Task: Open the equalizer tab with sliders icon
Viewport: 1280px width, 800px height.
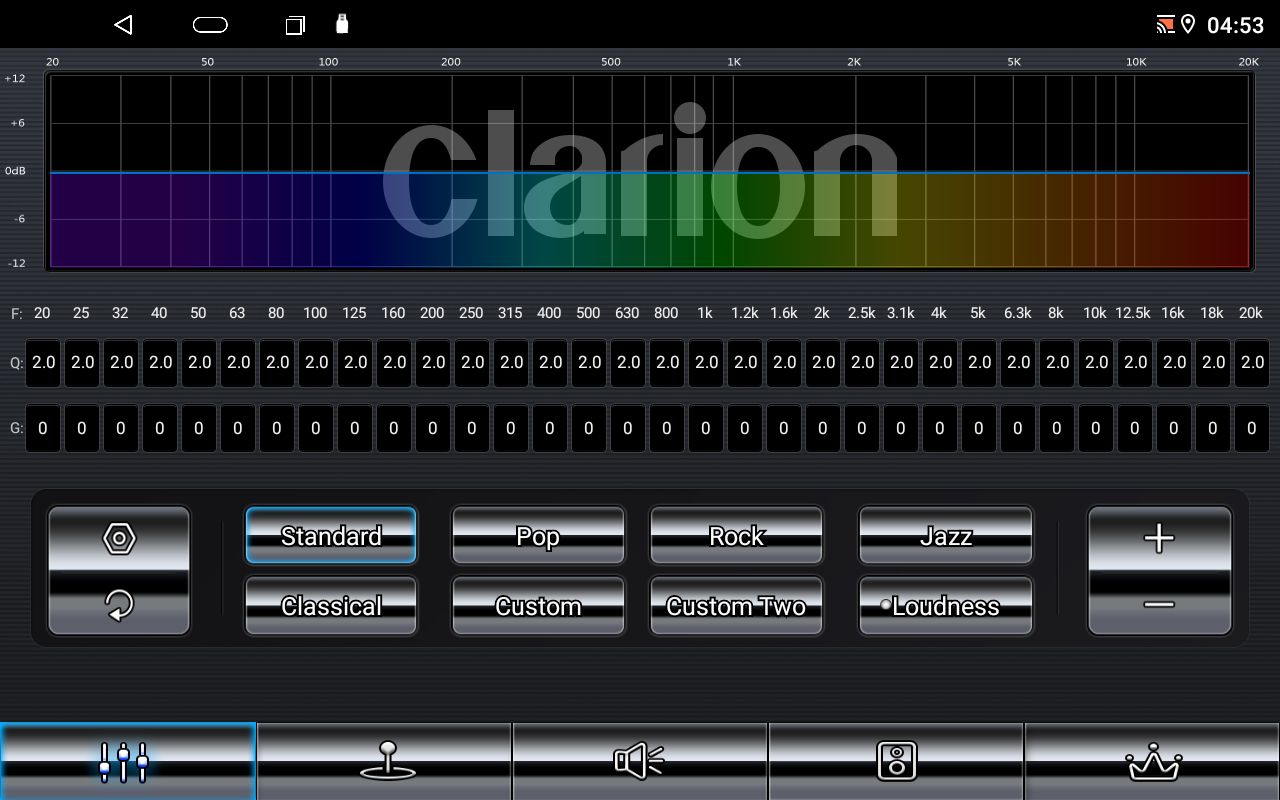Action: pos(126,760)
